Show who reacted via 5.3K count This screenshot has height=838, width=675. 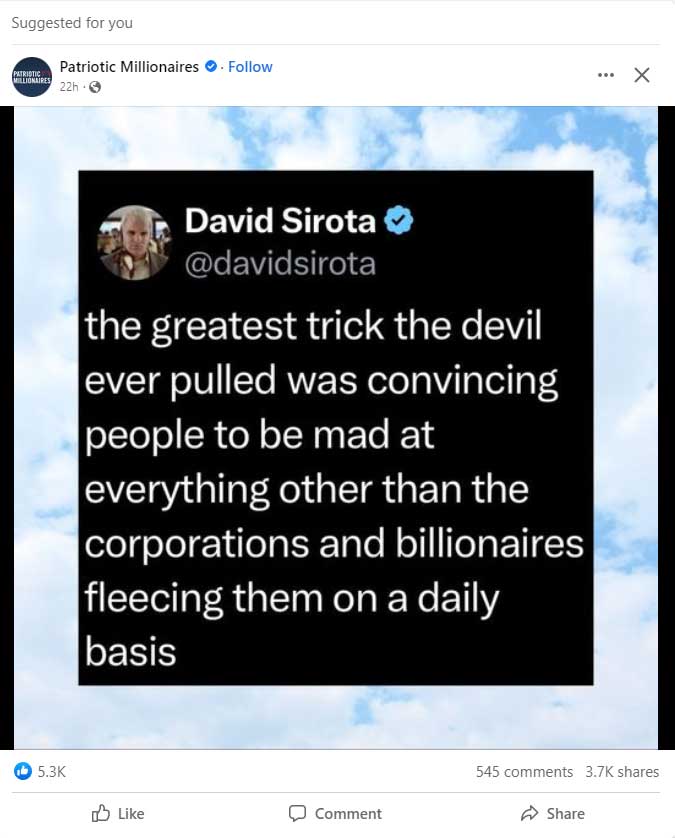coord(52,771)
